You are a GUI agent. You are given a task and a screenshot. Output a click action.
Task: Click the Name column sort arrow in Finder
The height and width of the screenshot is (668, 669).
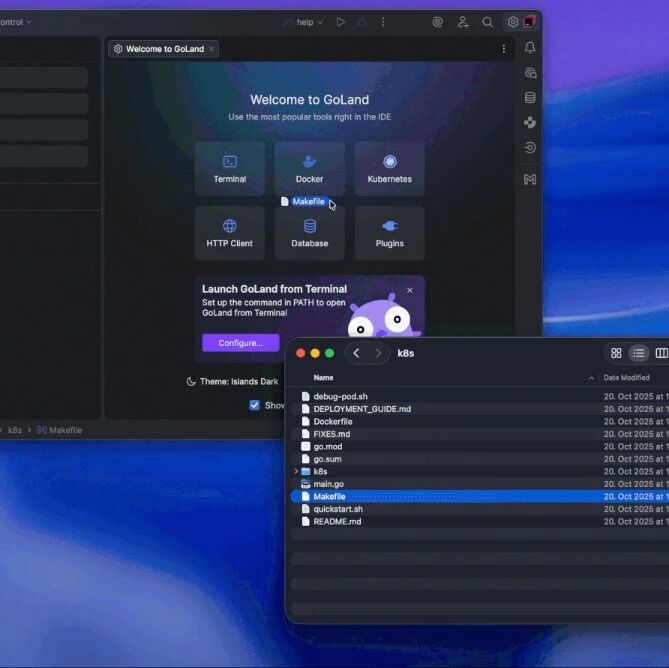point(591,378)
